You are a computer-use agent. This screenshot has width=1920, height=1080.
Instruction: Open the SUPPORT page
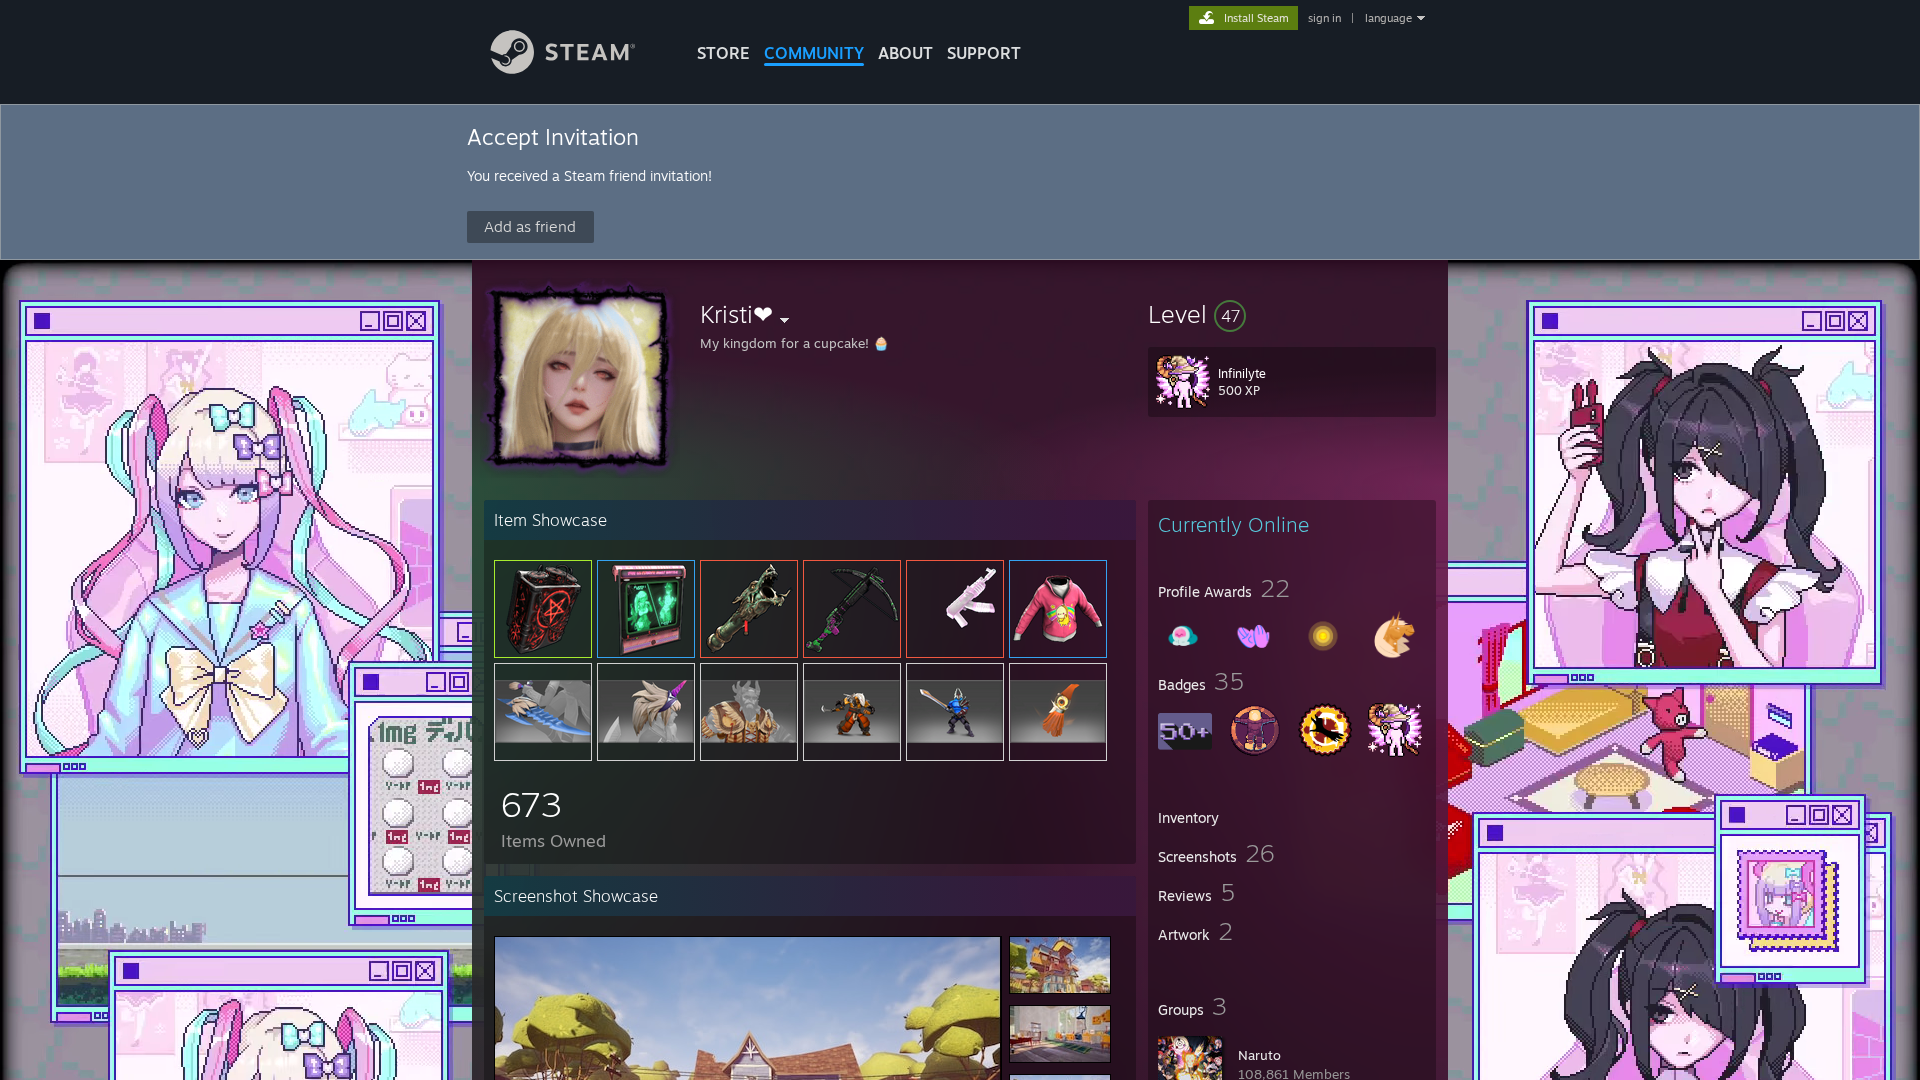coord(983,53)
